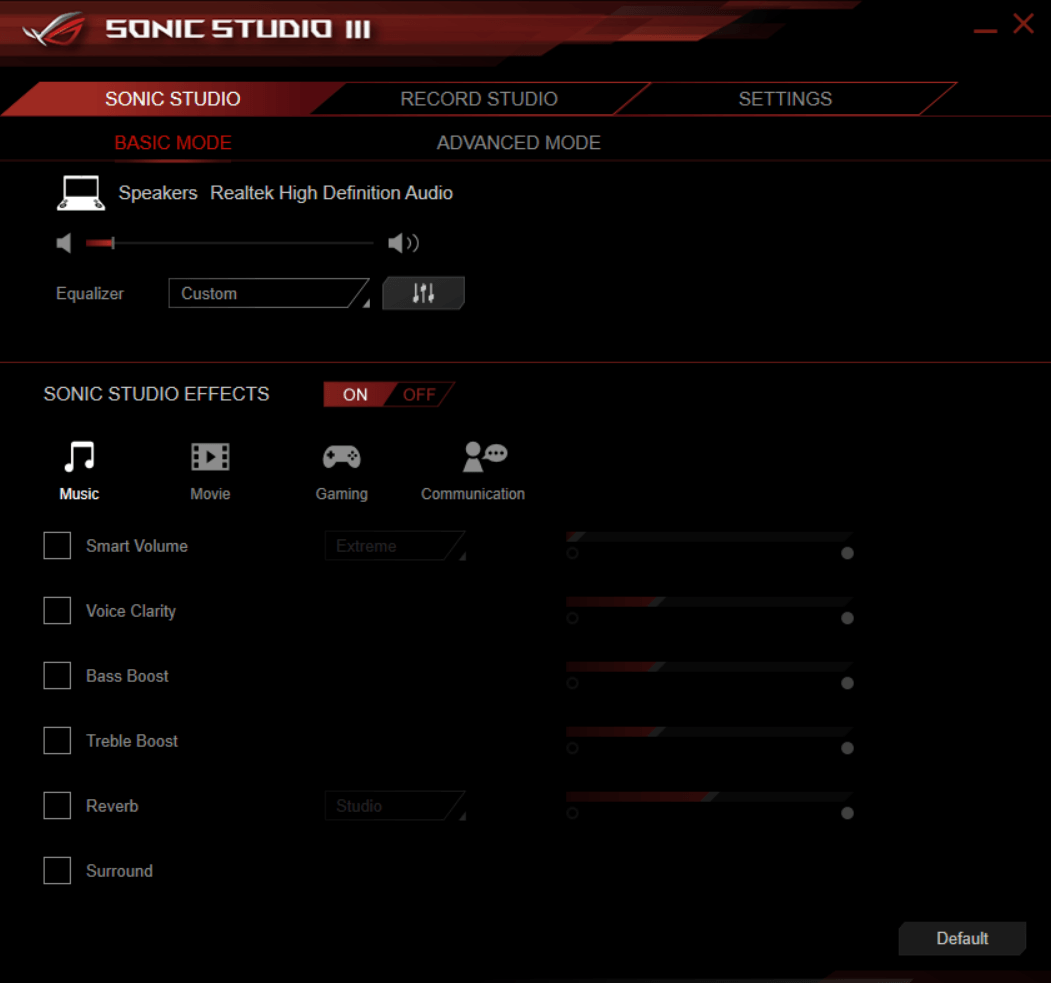This screenshot has height=983, width=1051.
Task: Open the equalizer sliders settings icon
Action: 423,293
